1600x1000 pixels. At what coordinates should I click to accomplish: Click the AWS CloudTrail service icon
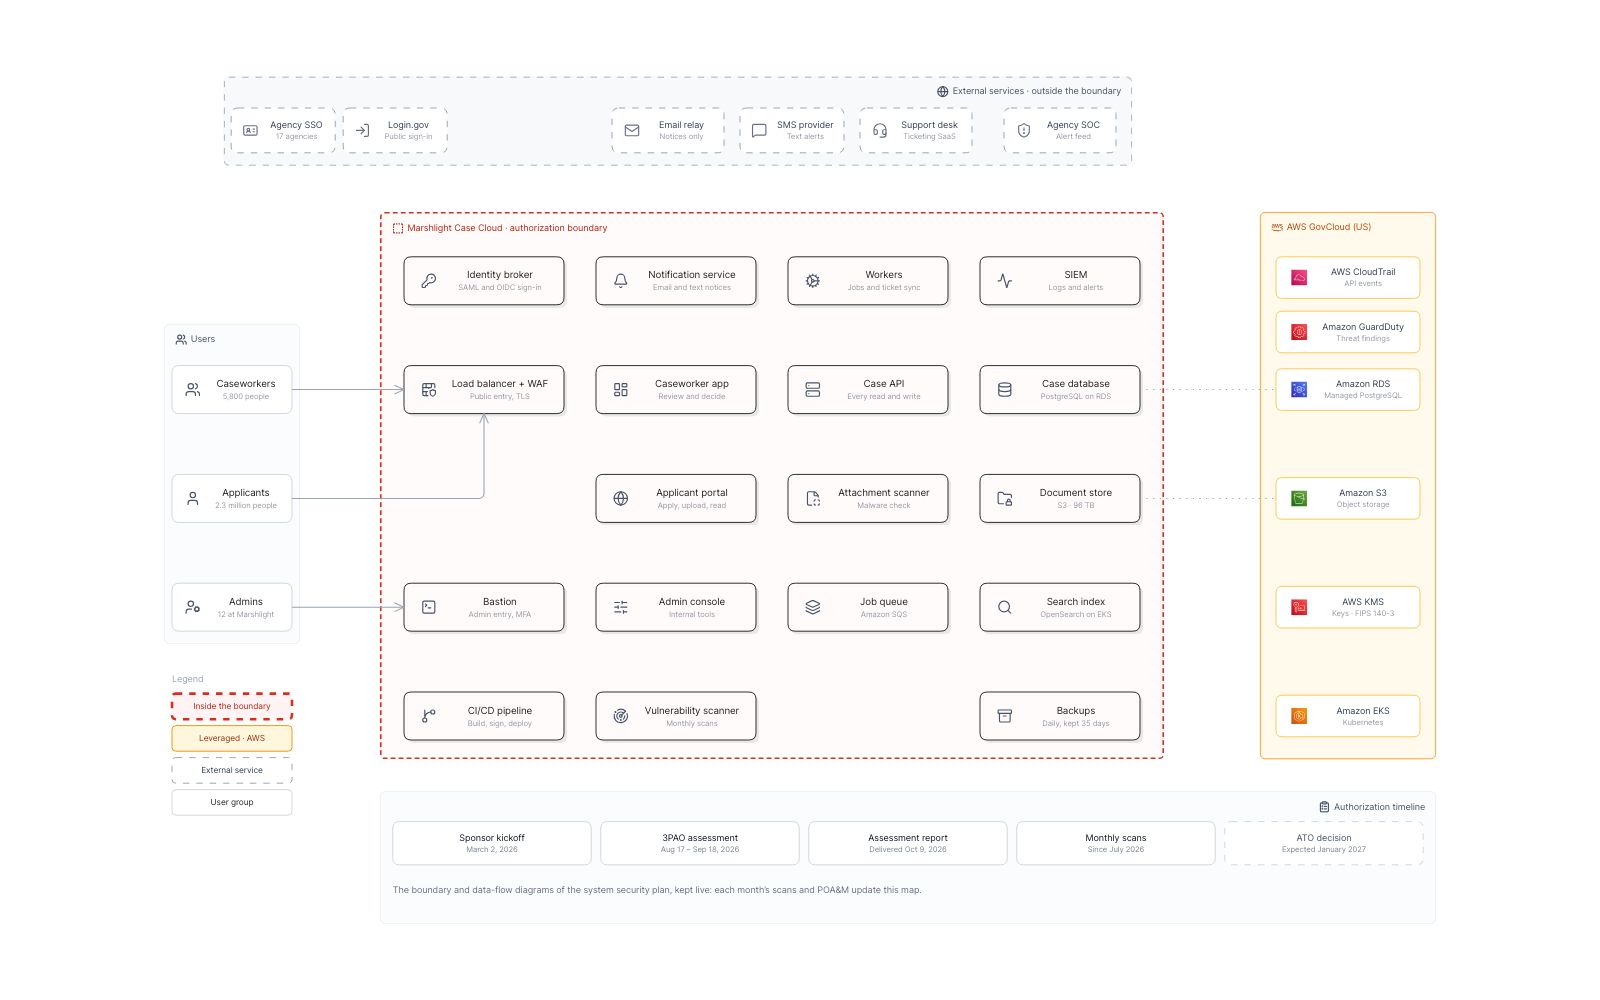point(1299,278)
